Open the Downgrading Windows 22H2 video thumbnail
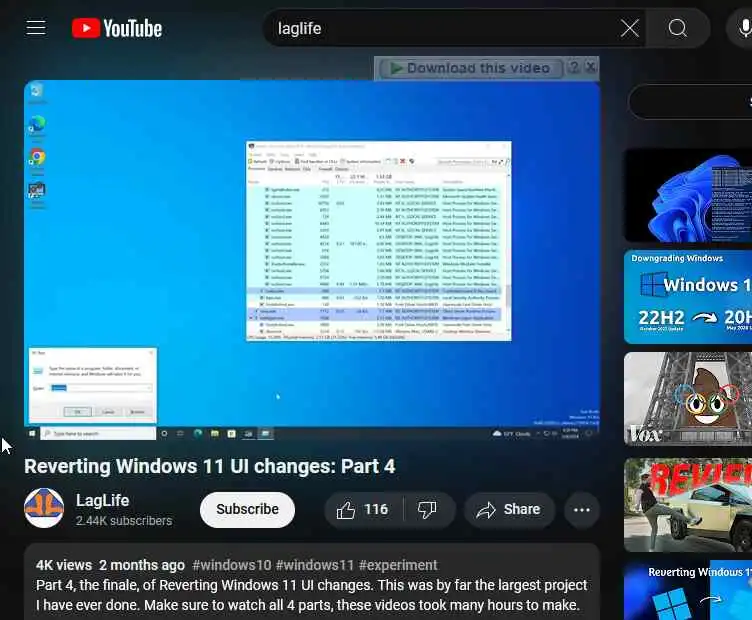 coord(688,297)
